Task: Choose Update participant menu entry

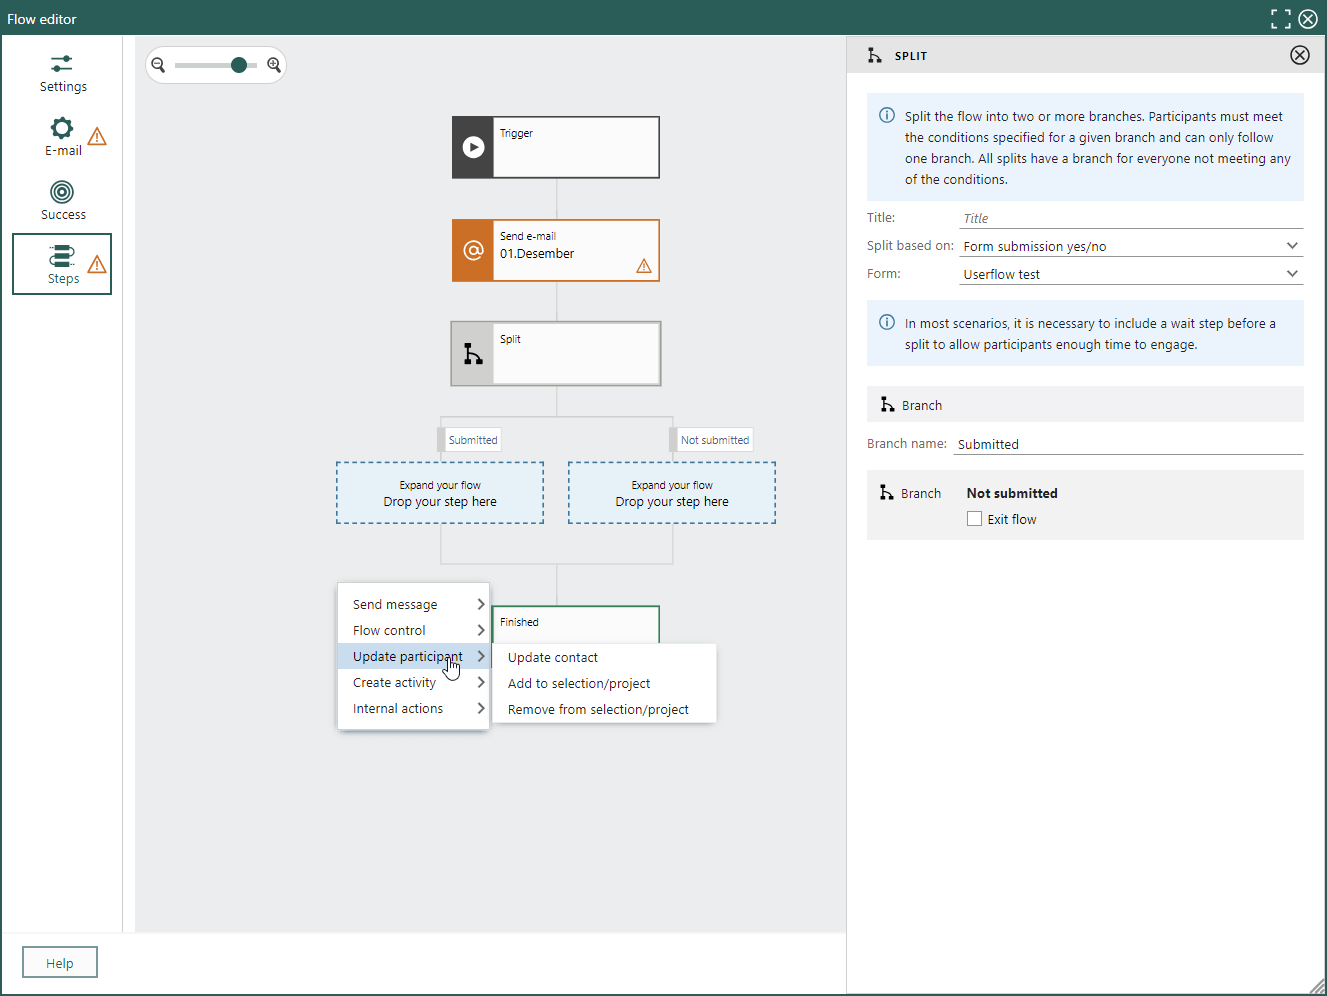Action: coord(413,656)
